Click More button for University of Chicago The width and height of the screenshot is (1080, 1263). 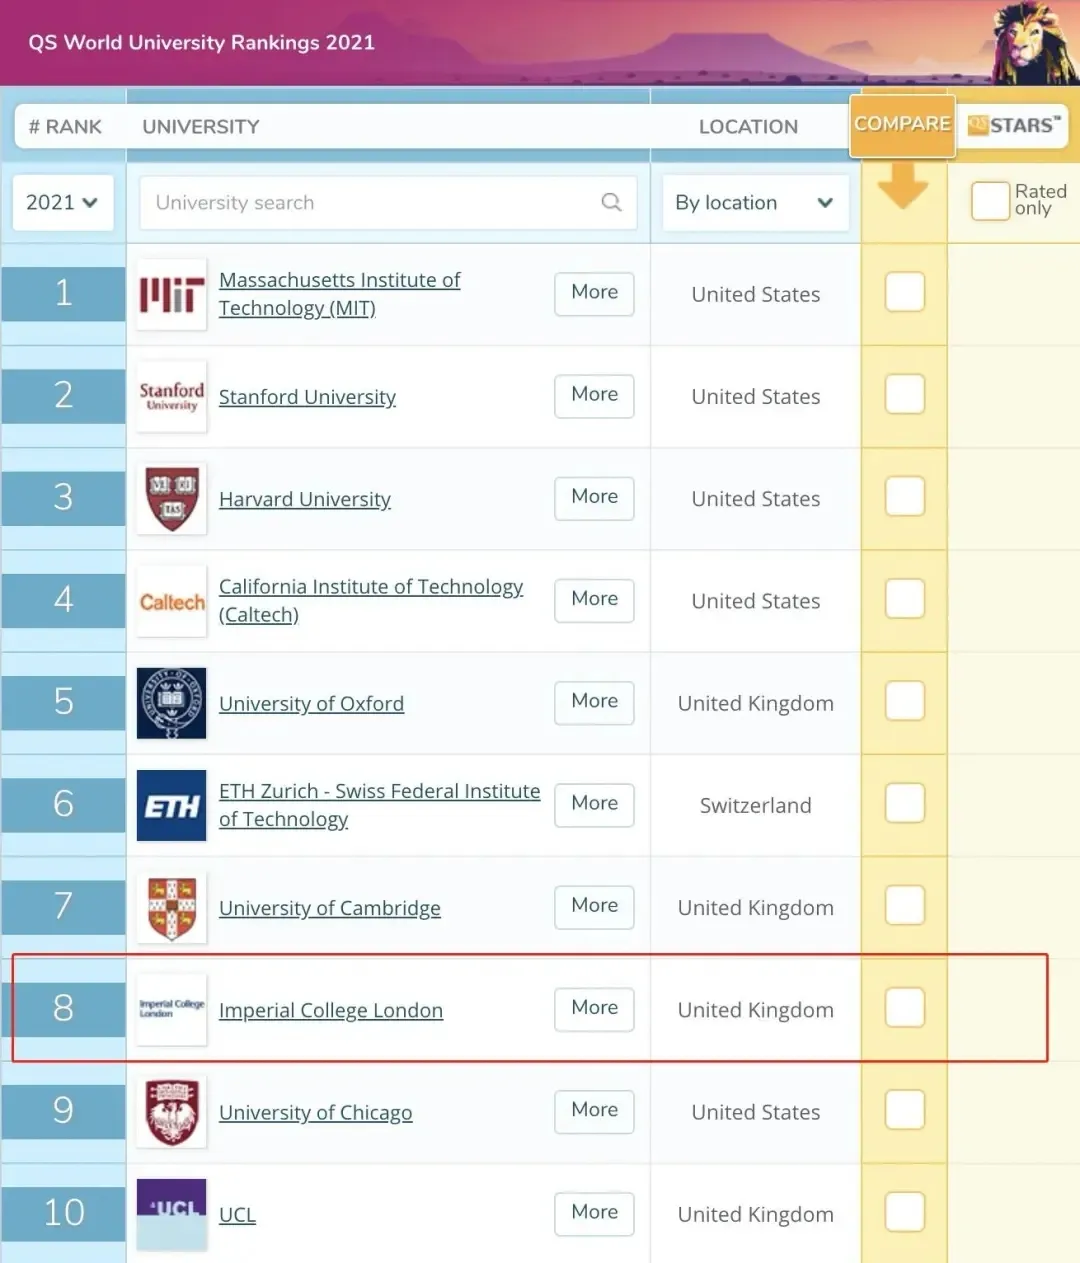click(594, 1110)
